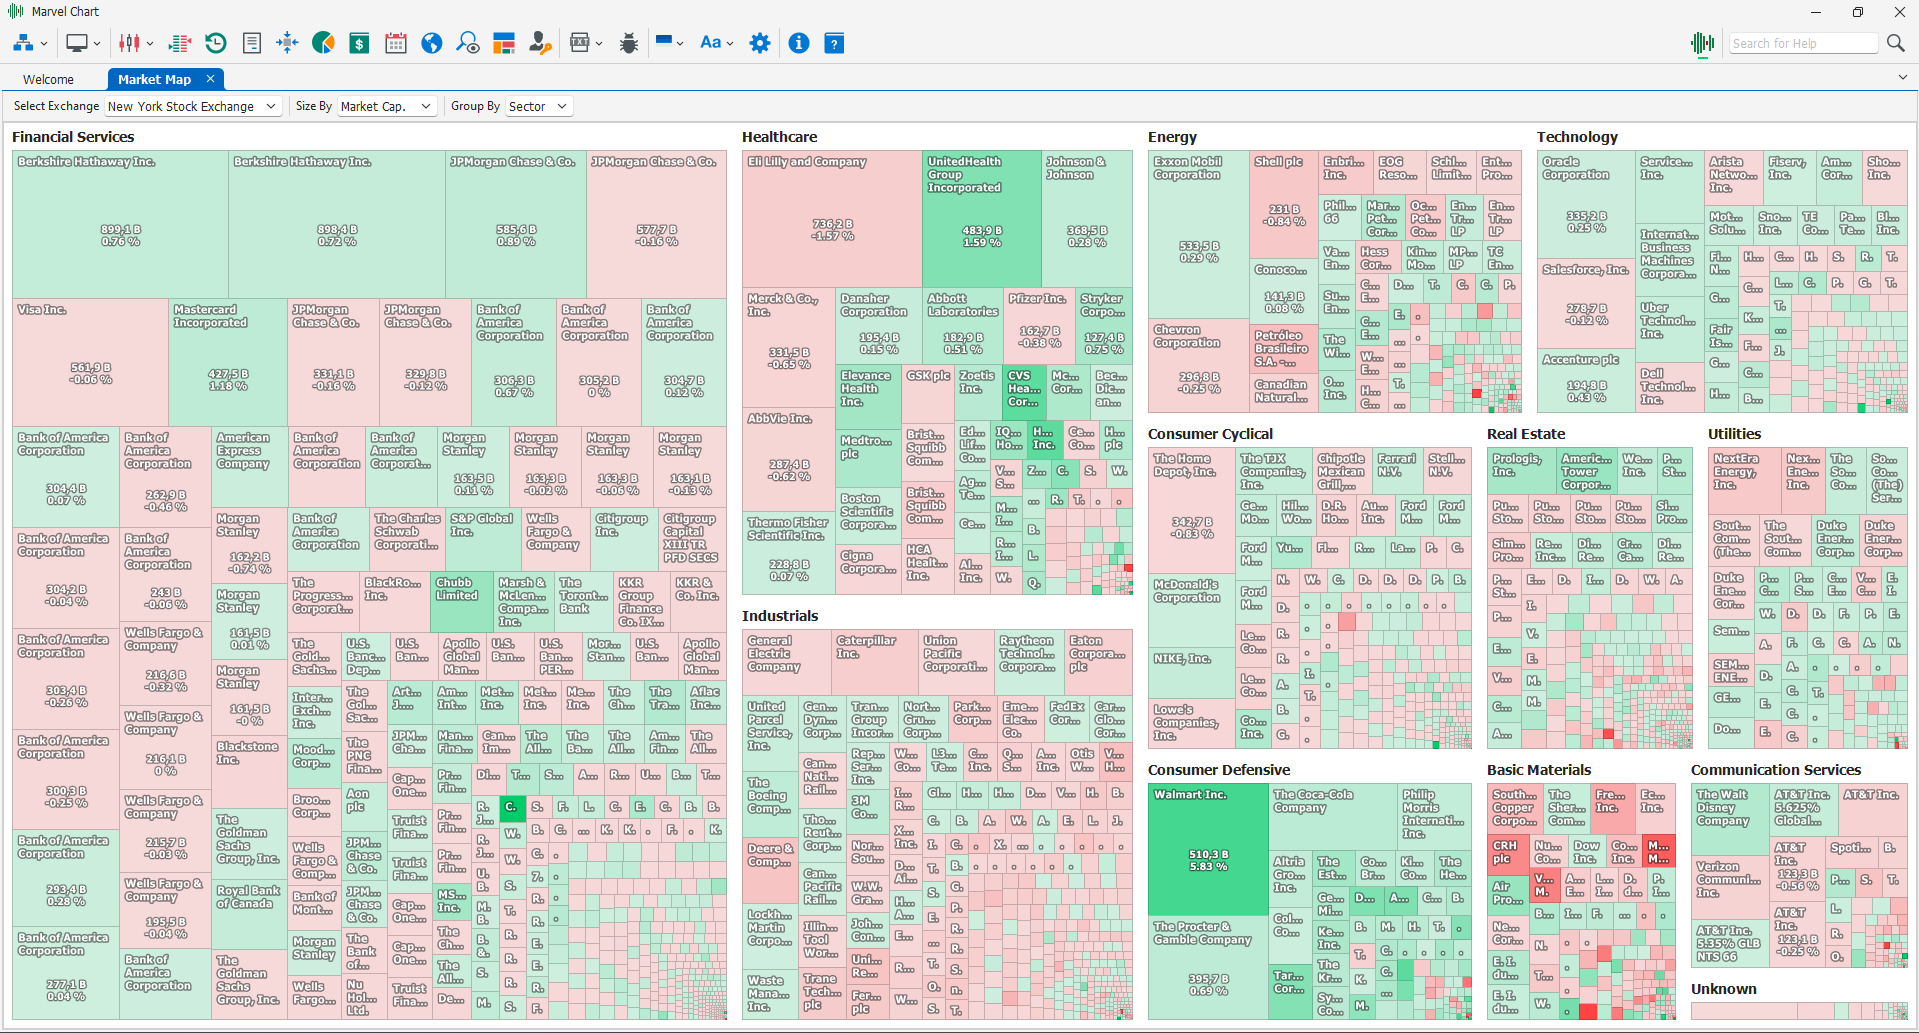Click the monitor screen icon

click(x=77, y=43)
